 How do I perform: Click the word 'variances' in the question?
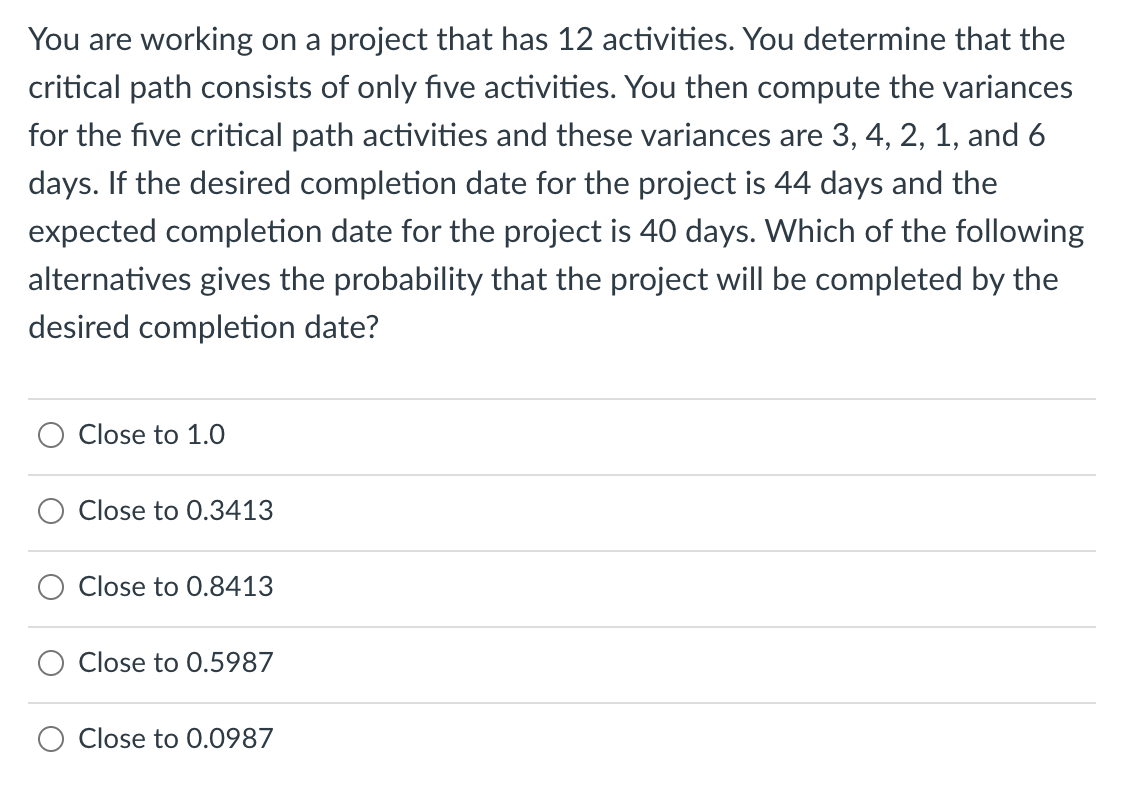pyautogui.click(x=1011, y=88)
